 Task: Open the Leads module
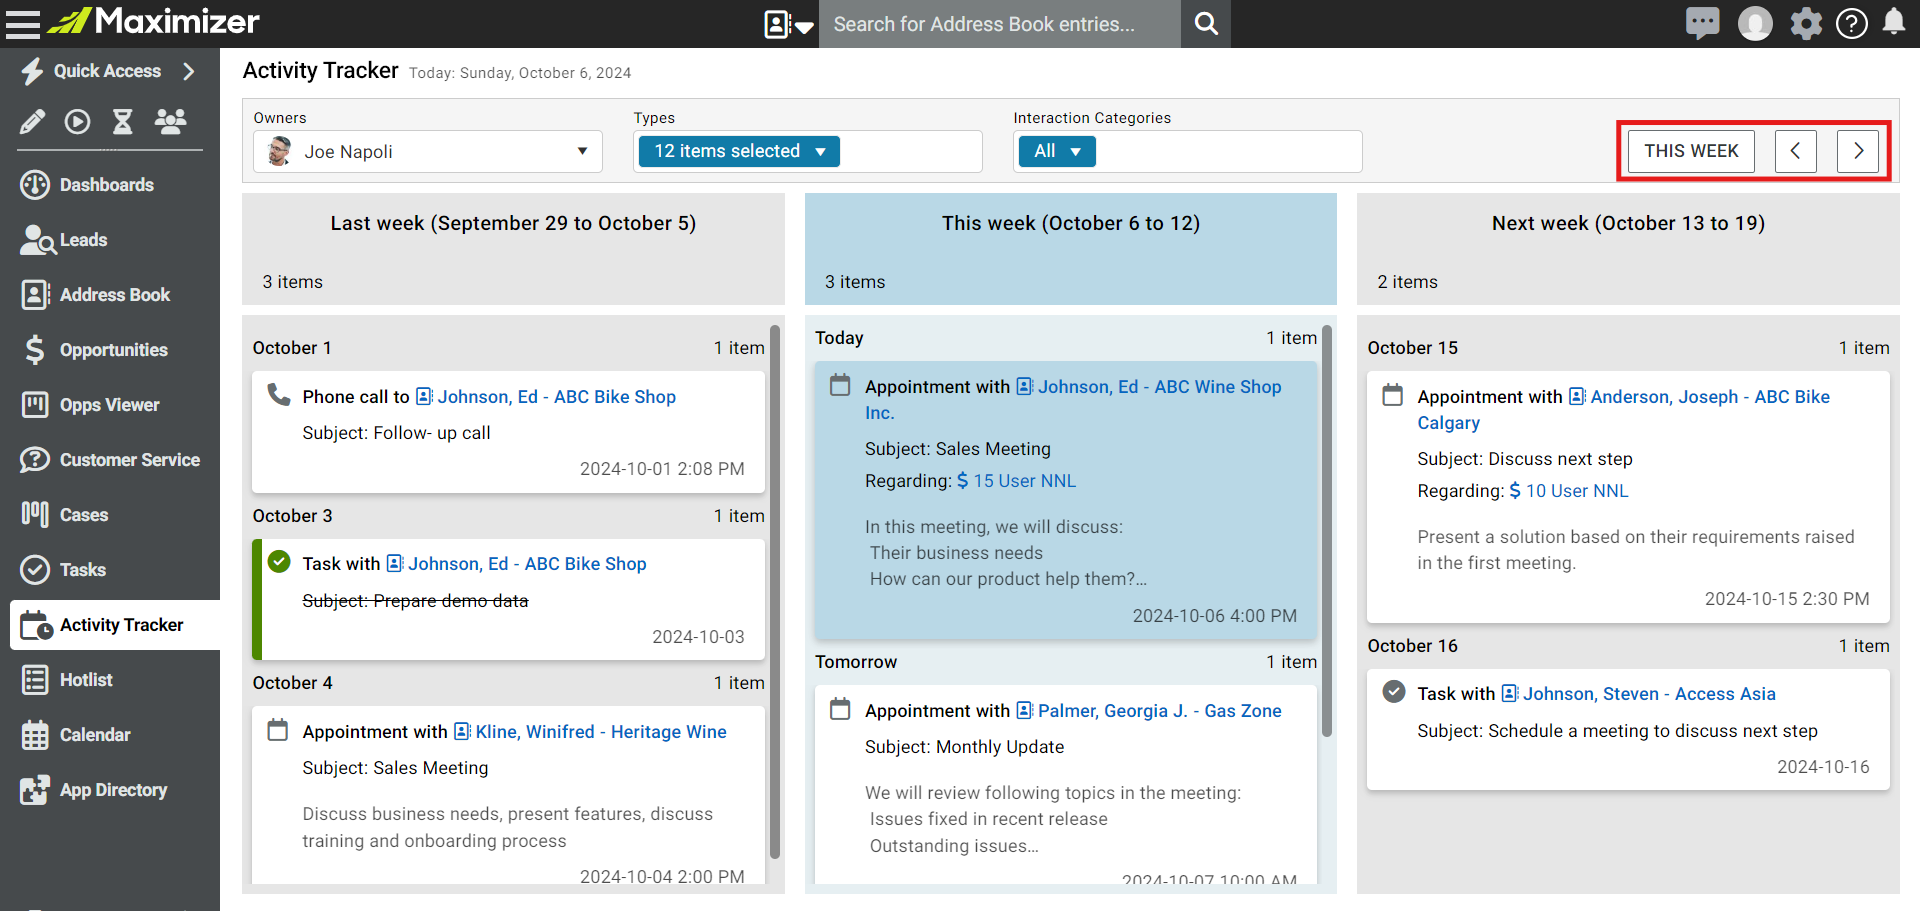tap(110, 240)
